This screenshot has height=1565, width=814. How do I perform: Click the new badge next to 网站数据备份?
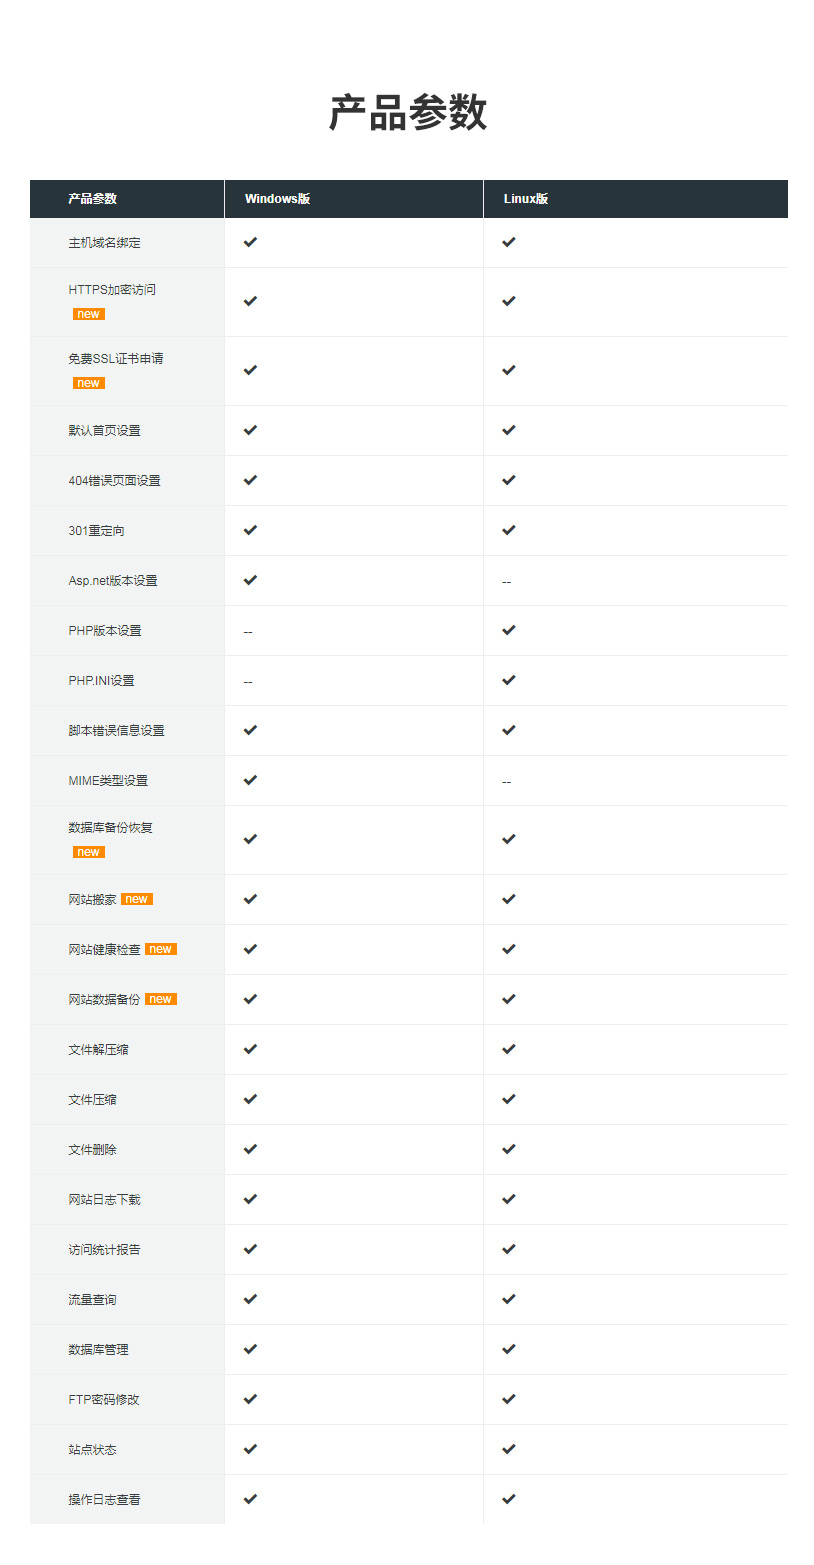pyautogui.click(x=161, y=999)
